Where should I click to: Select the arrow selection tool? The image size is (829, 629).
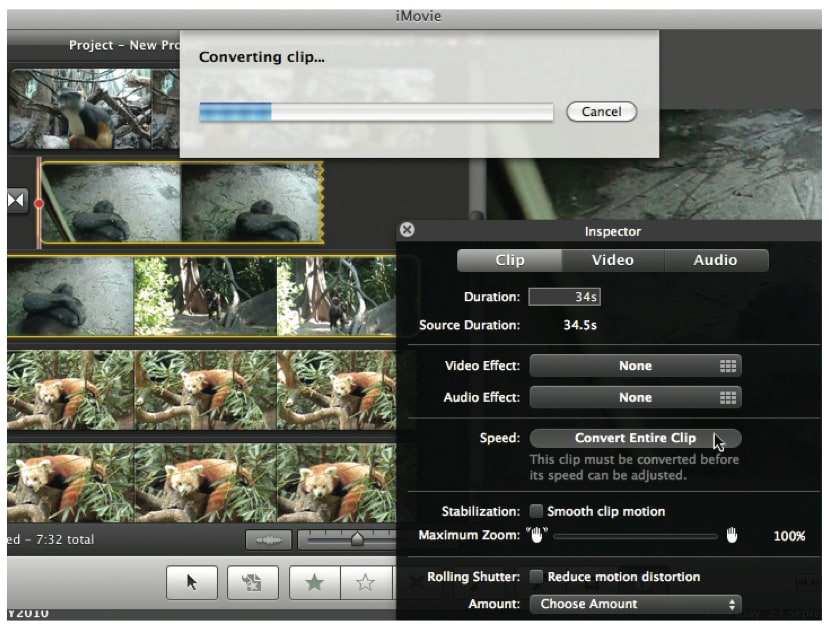(192, 582)
